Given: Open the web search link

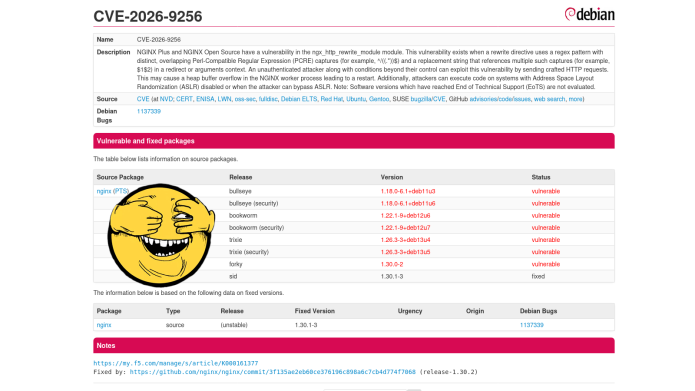Looking at the screenshot, I should click(x=549, y=99).
